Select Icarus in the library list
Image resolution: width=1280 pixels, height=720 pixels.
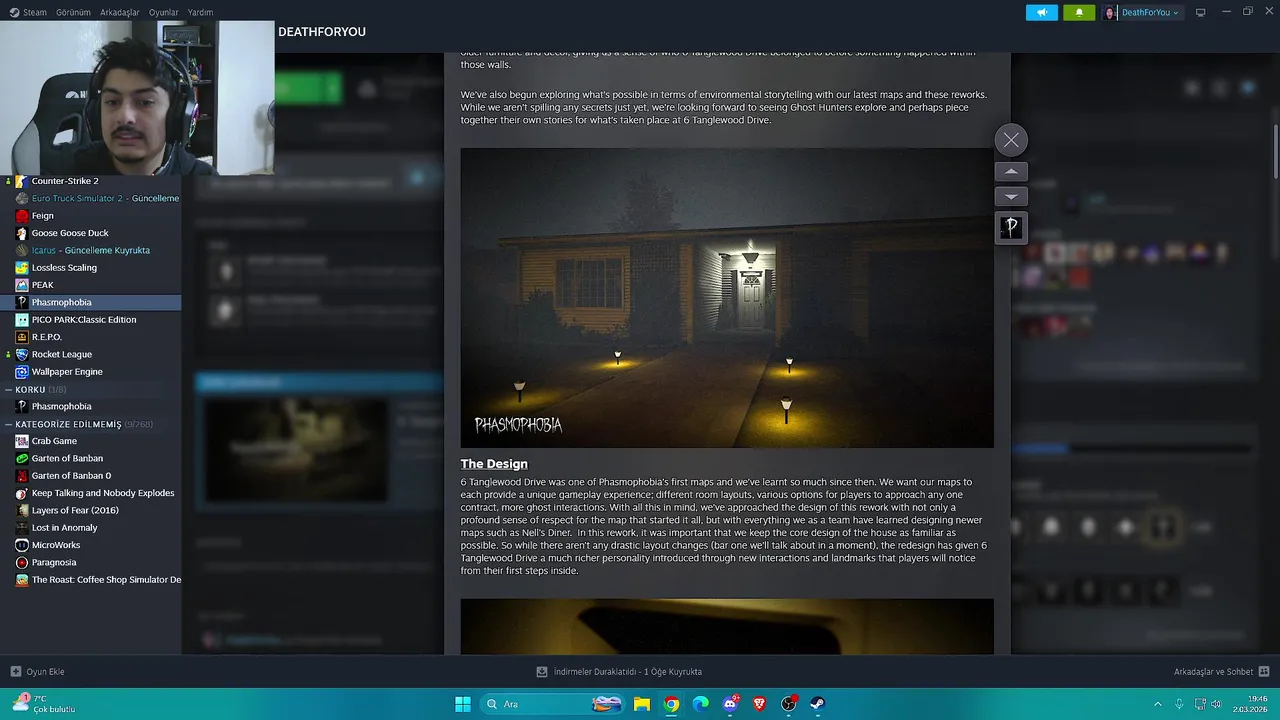click(x=91, y=250)
